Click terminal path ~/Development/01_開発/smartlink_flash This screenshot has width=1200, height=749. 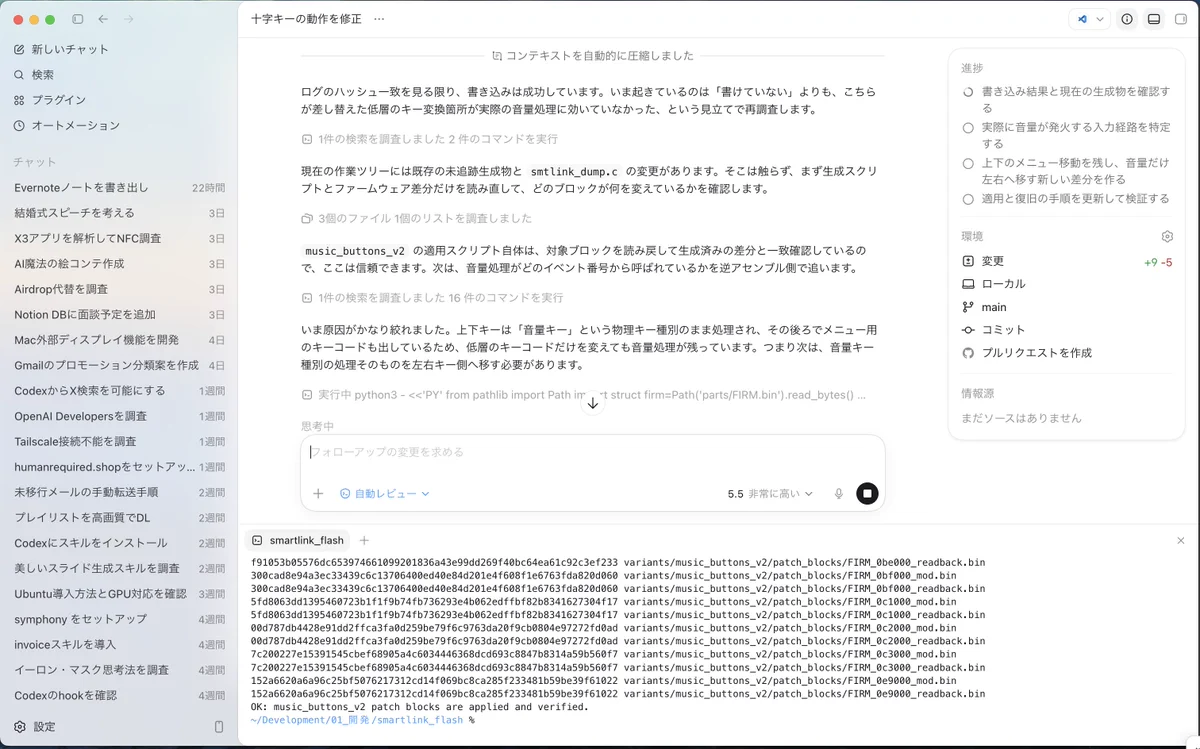pos(357,720)
